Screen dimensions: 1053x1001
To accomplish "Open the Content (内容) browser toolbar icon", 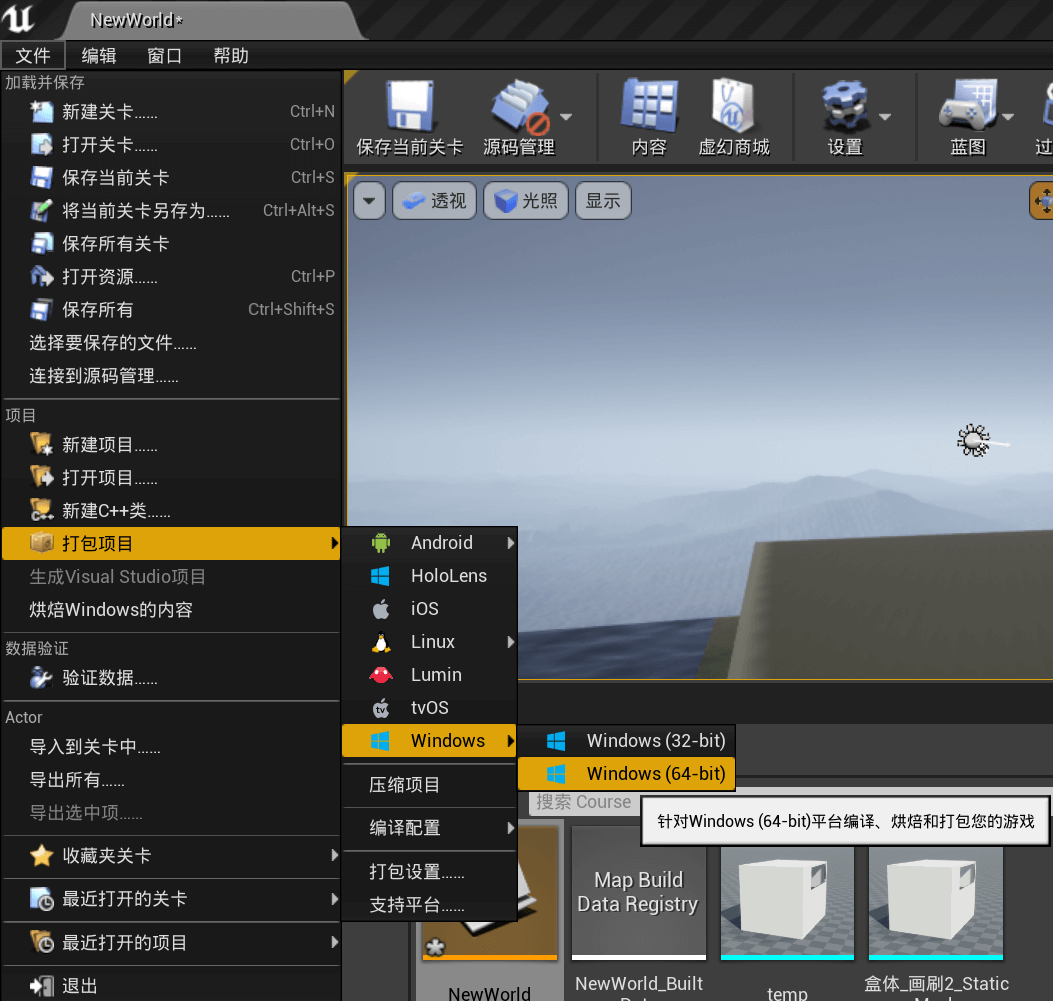I will click(649, 117).
